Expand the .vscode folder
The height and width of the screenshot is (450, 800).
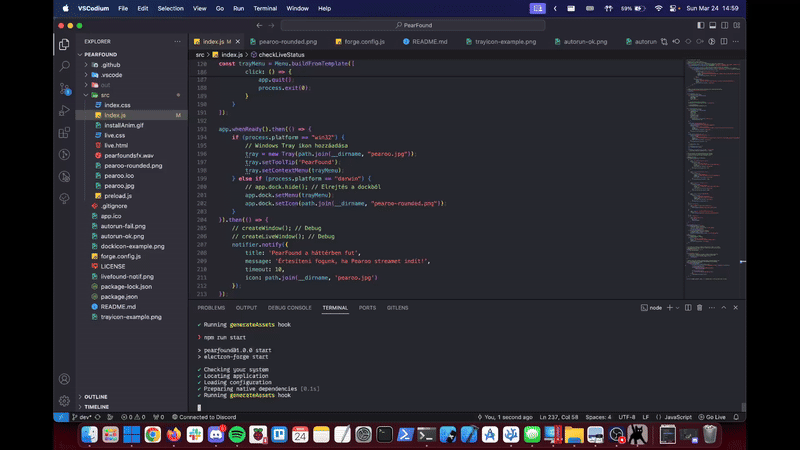(x=132, y=75)
